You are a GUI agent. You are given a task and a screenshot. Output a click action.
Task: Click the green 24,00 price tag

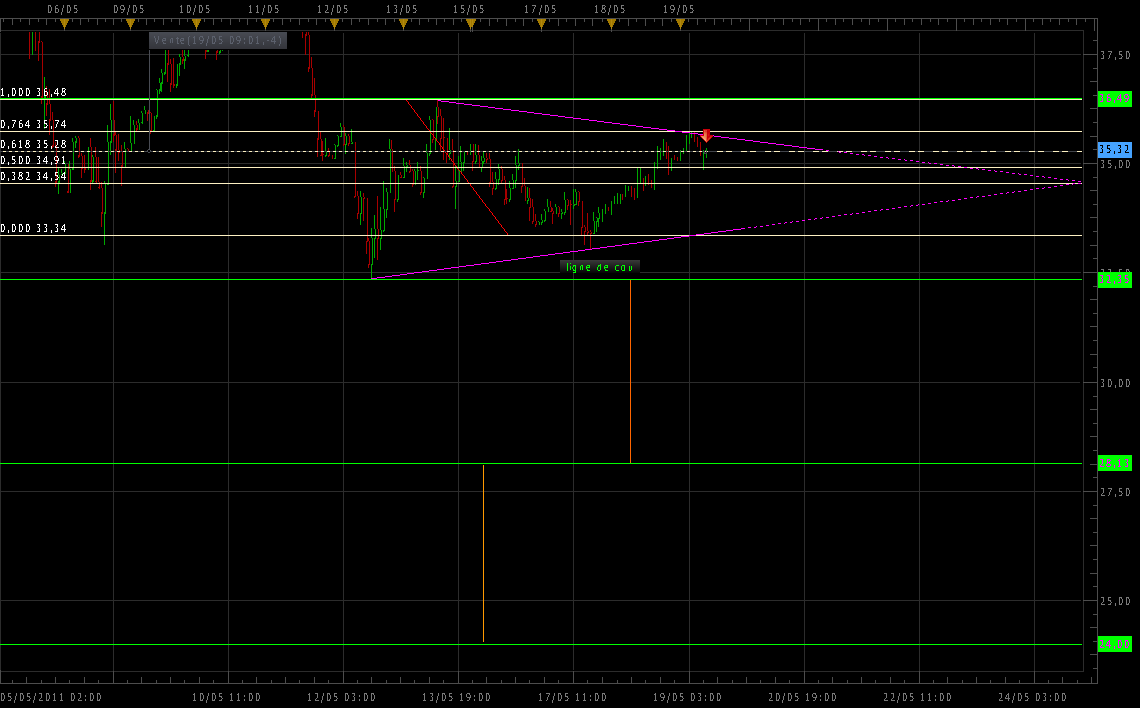pyautogui.click(x=1114, y=644)
